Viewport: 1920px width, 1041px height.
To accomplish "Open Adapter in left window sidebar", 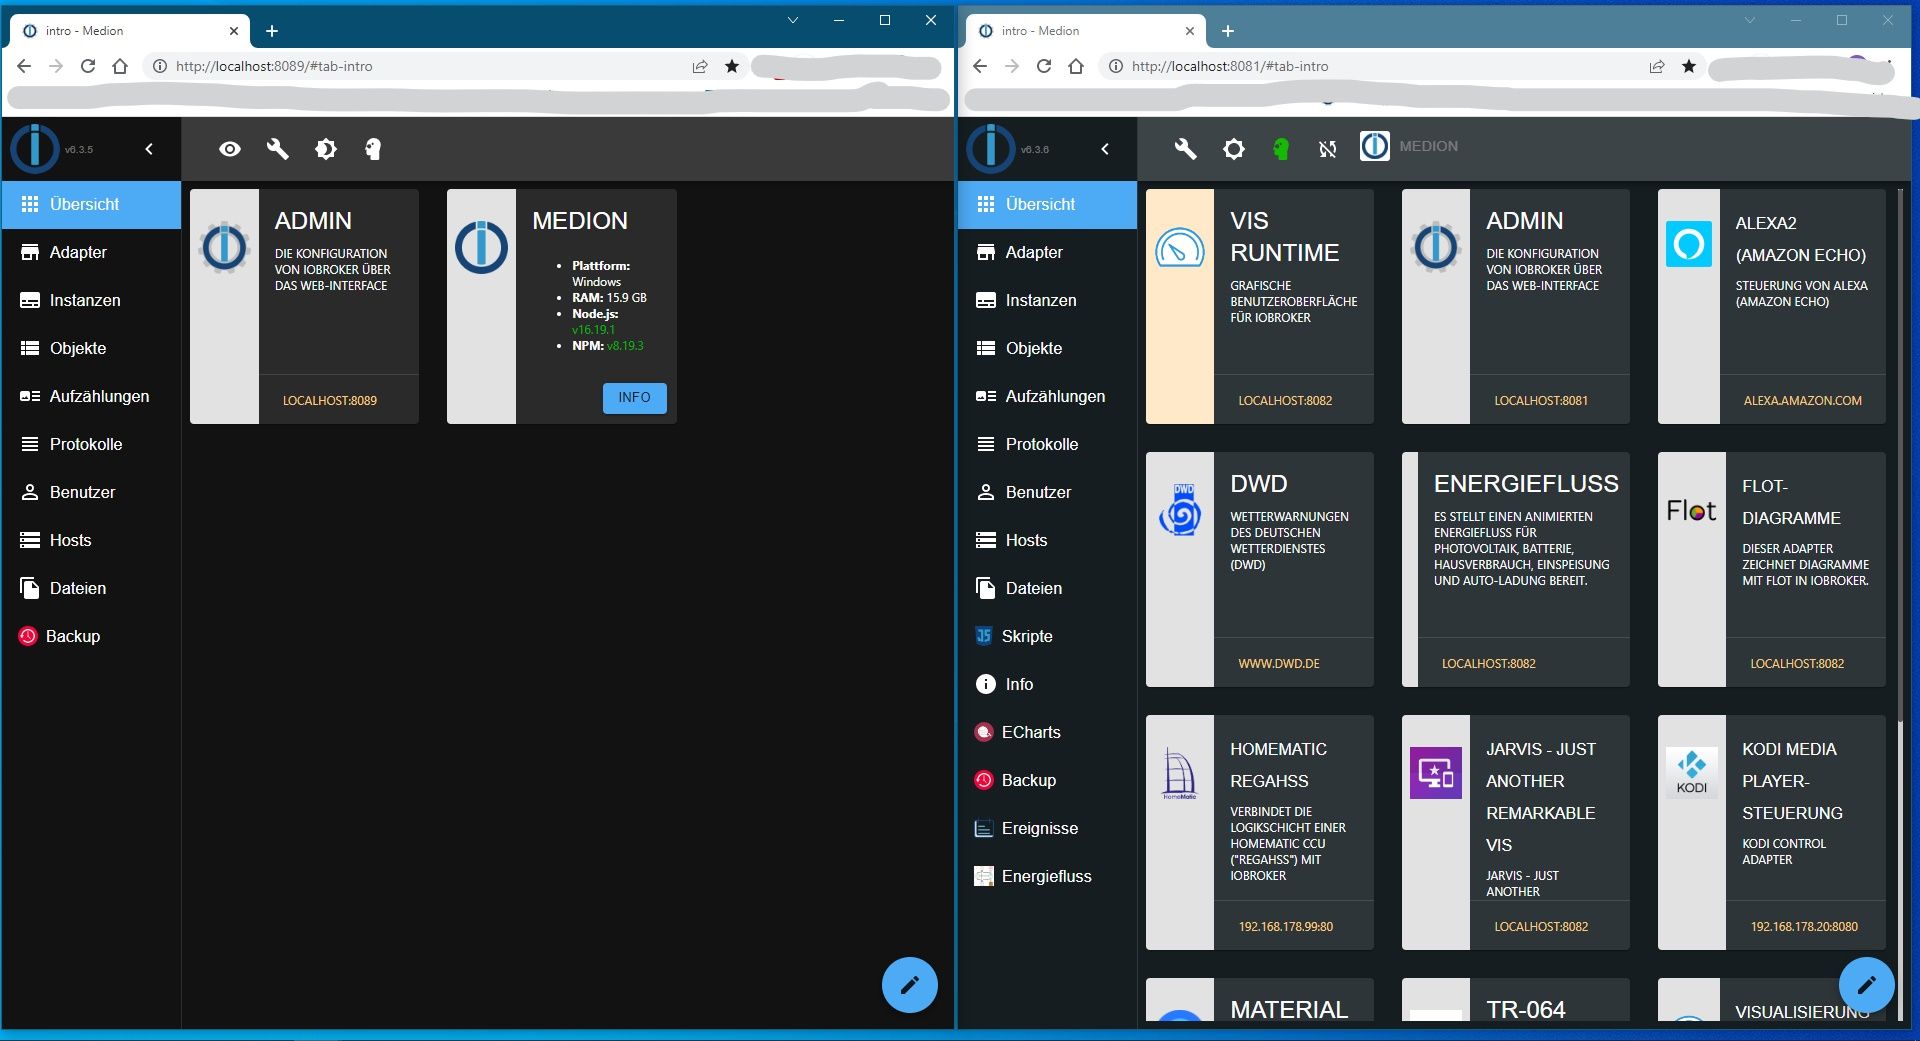I will click(91, 252).
